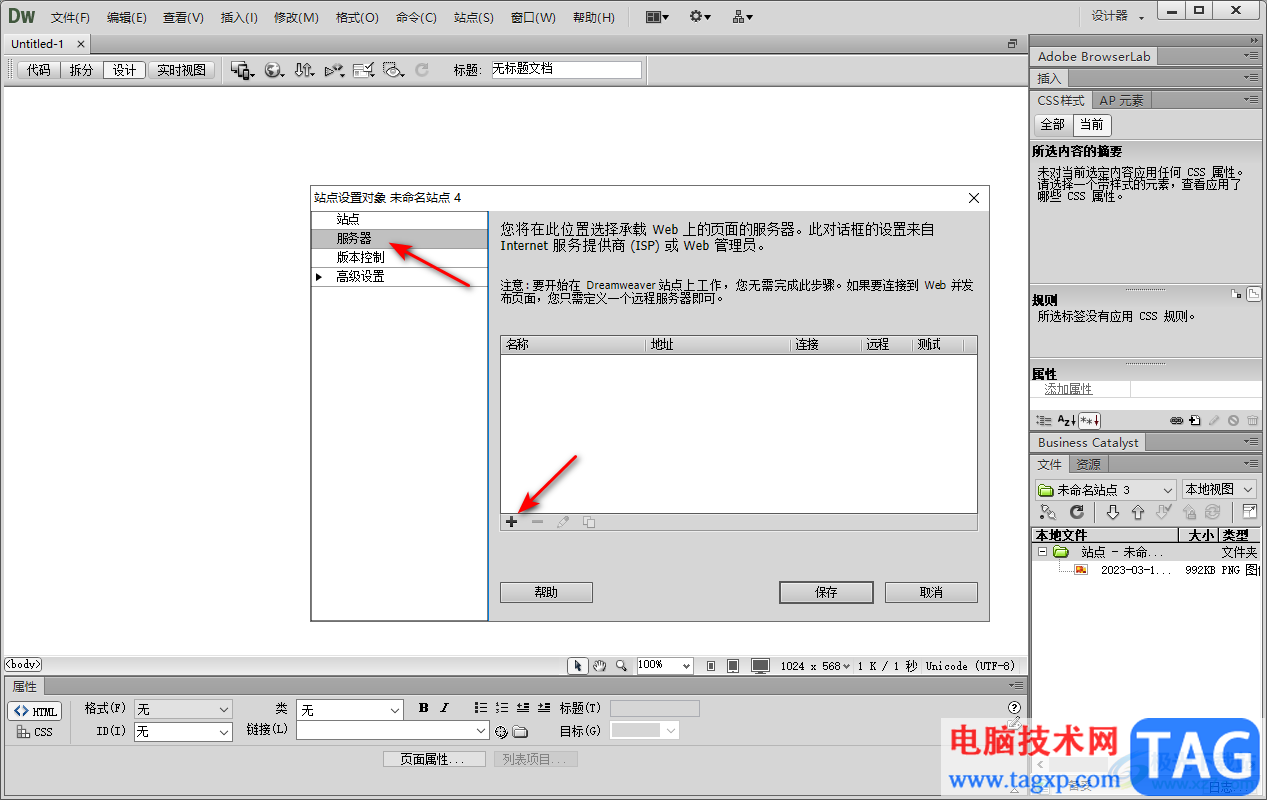Show only set properties view toggle
This screenshot has height=800, width=1267.
click(x=1089, y=421)
